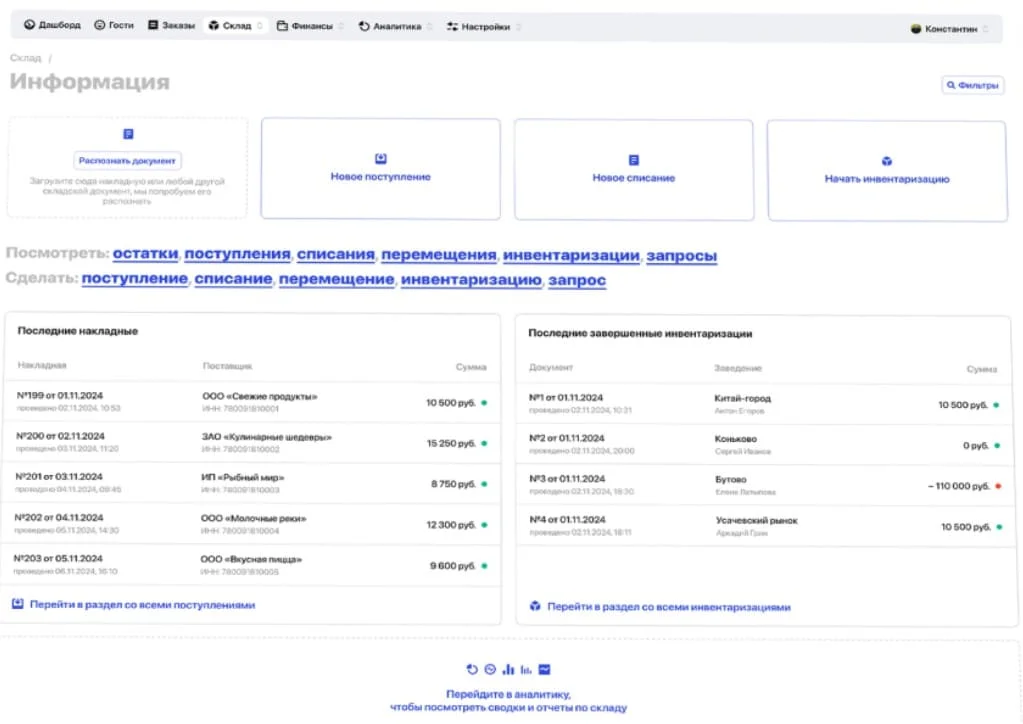1023x724 pixels.
Task: Click the bar chart icon above analytics text
Action: tap(508, 669)
